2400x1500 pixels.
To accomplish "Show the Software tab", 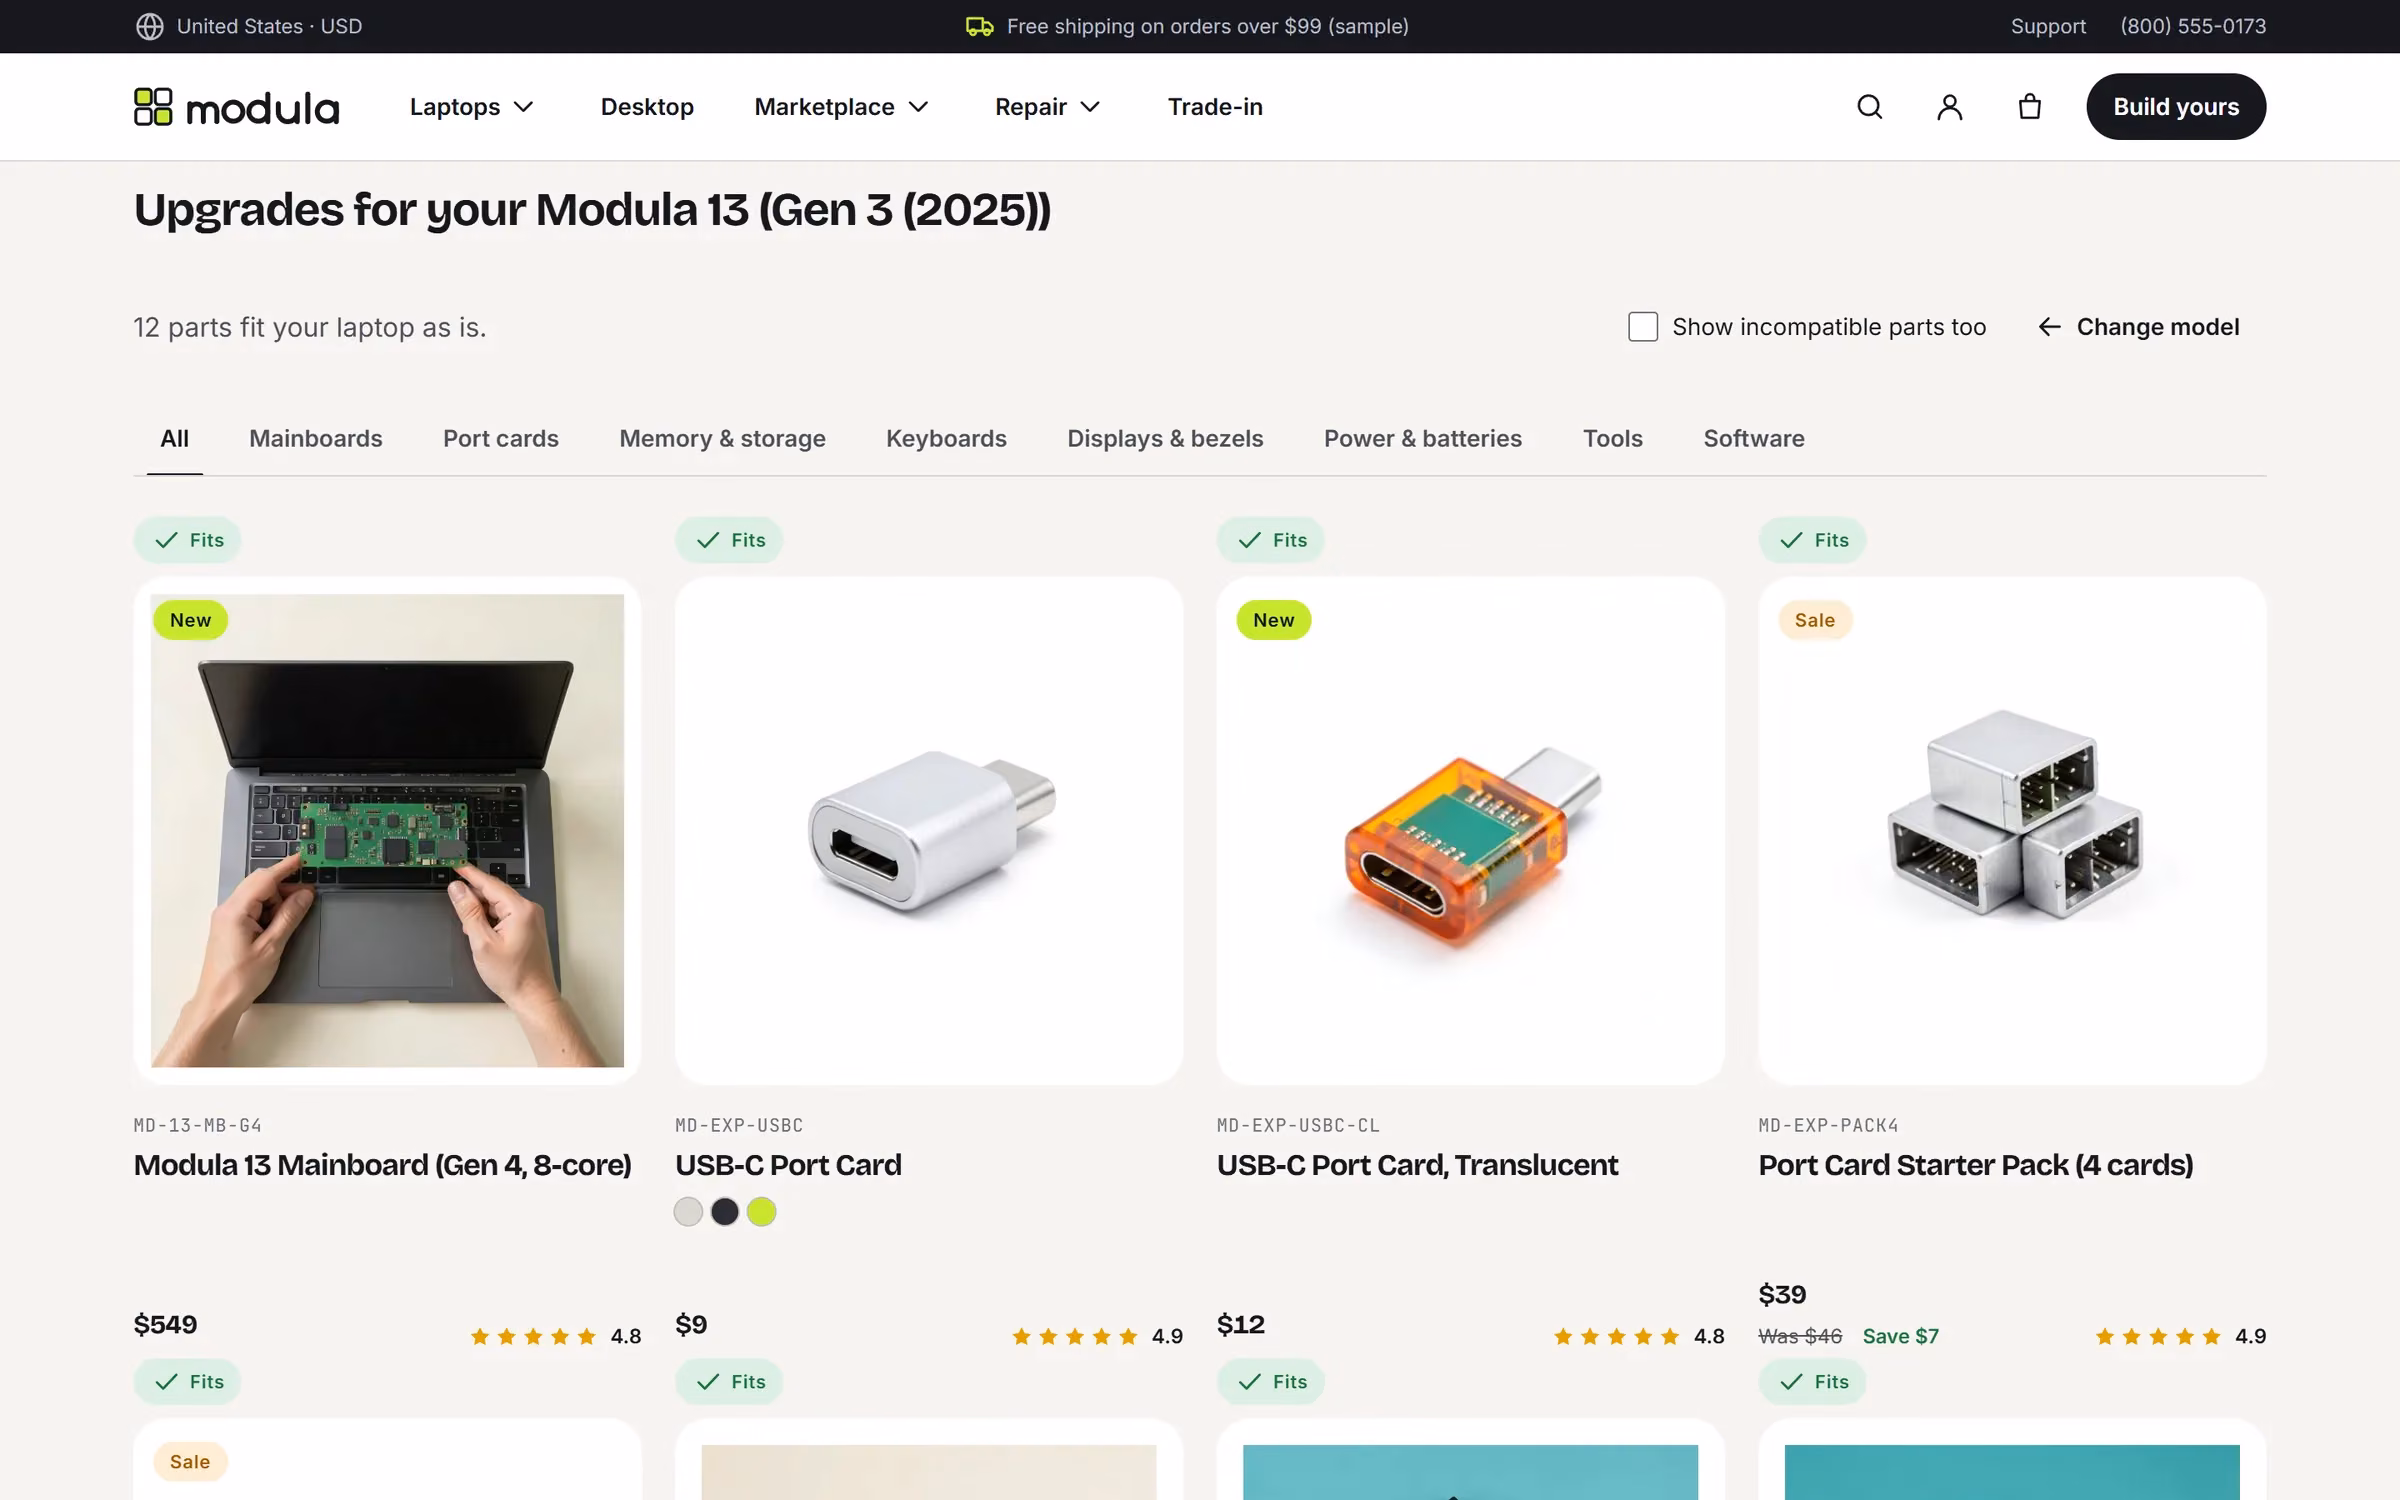I will click(1754, 438).
